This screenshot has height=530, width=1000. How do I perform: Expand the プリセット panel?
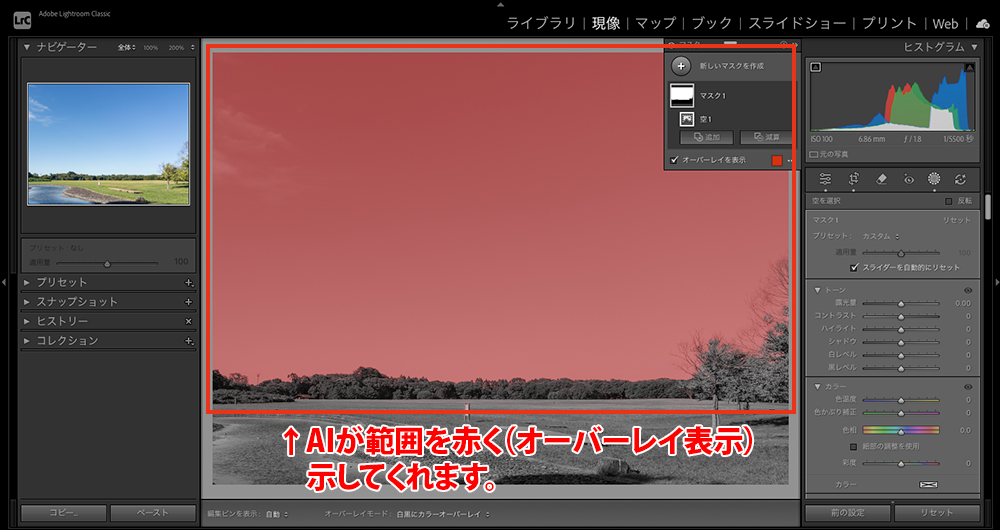[x=27, y=283]
